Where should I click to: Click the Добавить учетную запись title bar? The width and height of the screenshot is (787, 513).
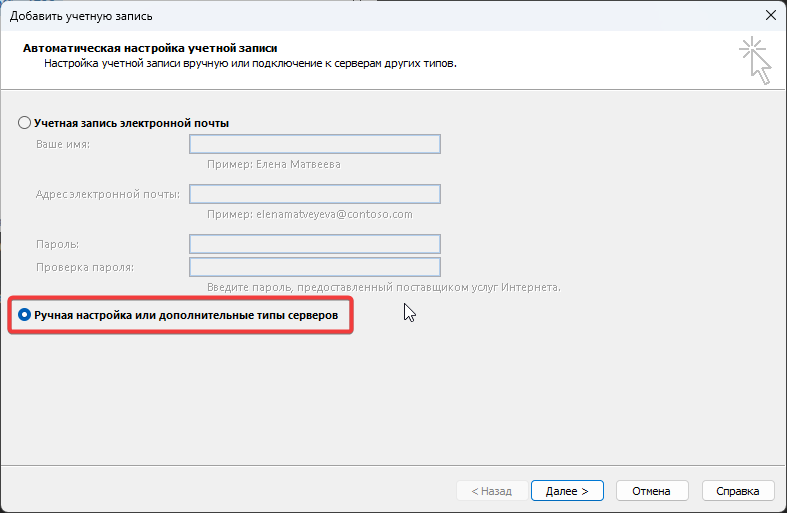tap(300, 15)
